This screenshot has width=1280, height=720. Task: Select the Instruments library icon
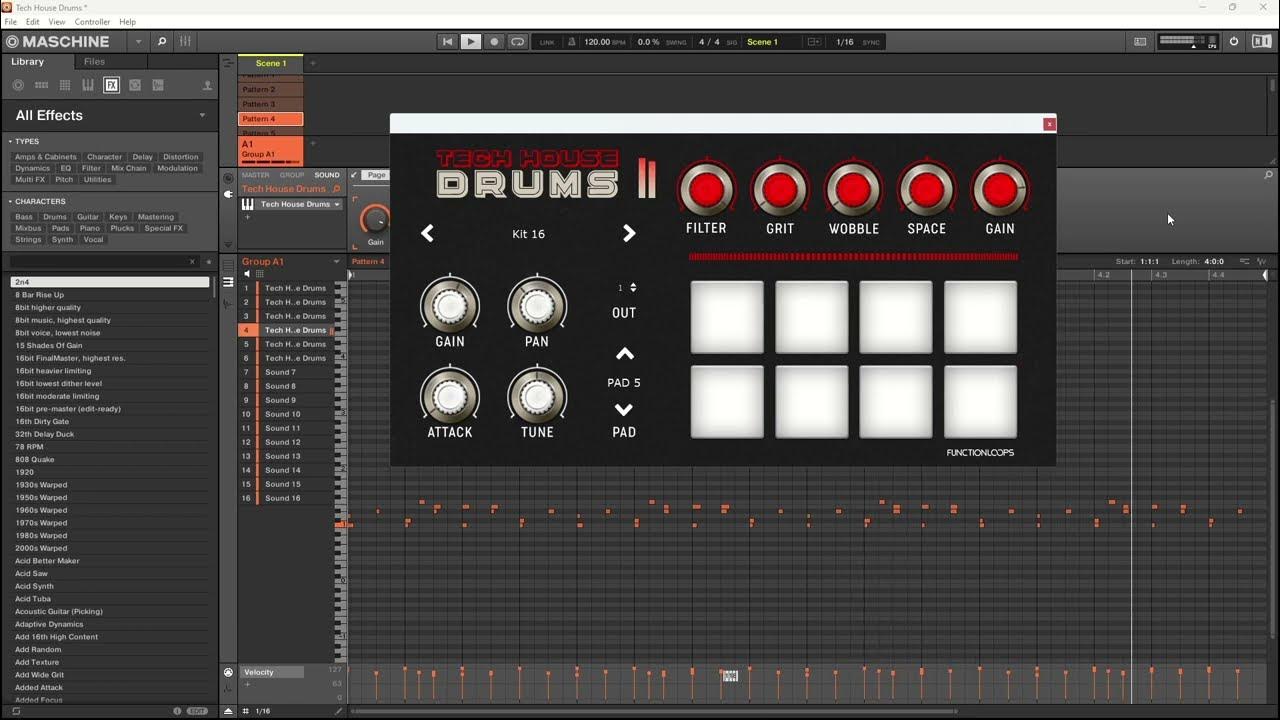click(x=88, y=86)
